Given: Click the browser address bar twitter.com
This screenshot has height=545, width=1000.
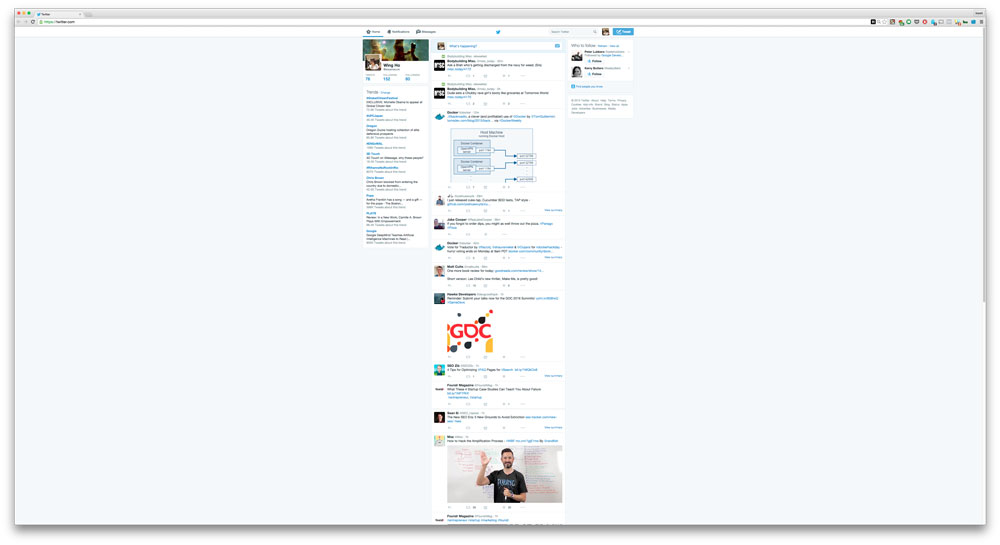Looking at the screenshot, I should 453,22.
